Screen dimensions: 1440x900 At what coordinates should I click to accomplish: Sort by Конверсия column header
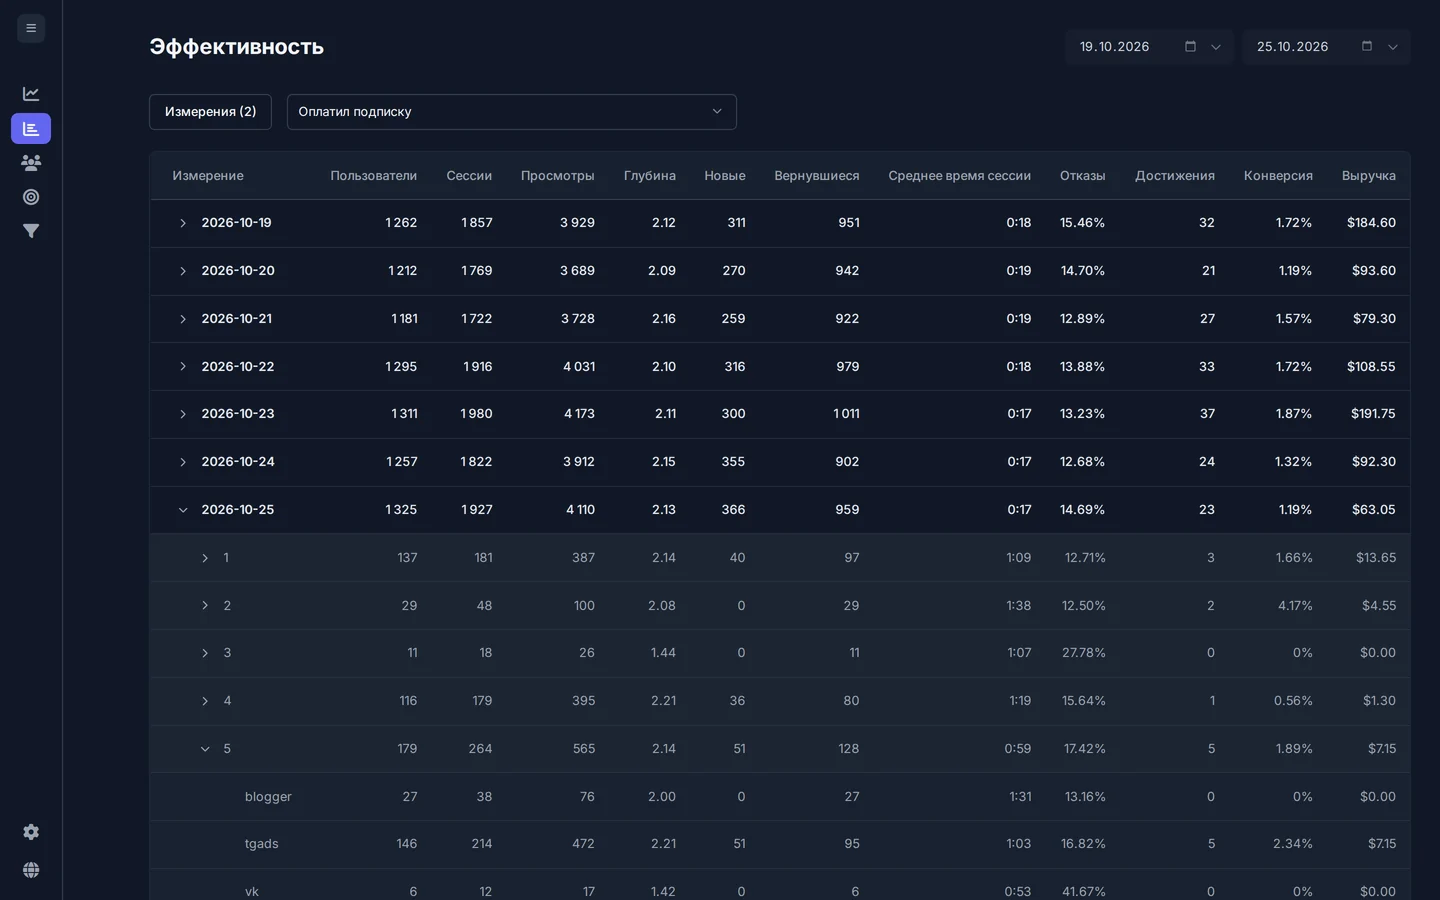[x=1278, y=176]
